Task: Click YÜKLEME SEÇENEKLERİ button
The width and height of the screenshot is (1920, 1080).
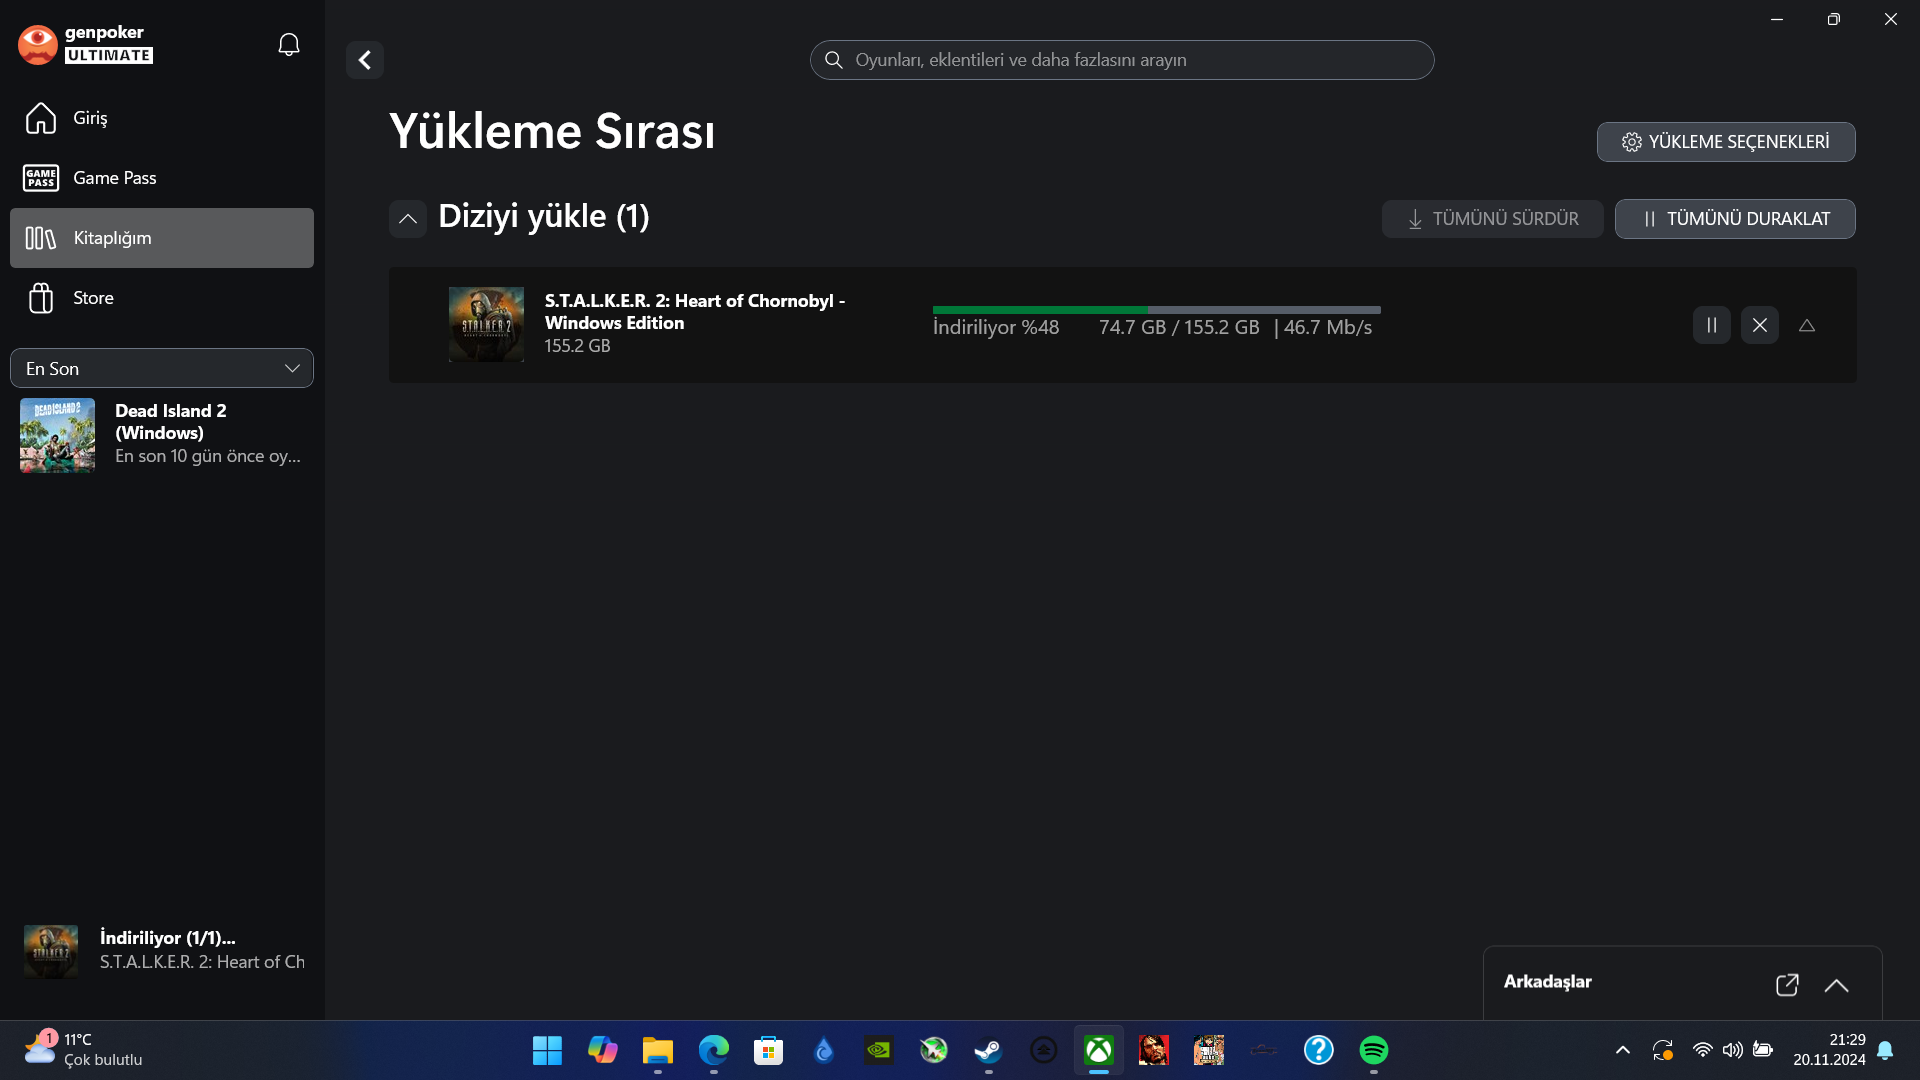Action: (1726, 142)
